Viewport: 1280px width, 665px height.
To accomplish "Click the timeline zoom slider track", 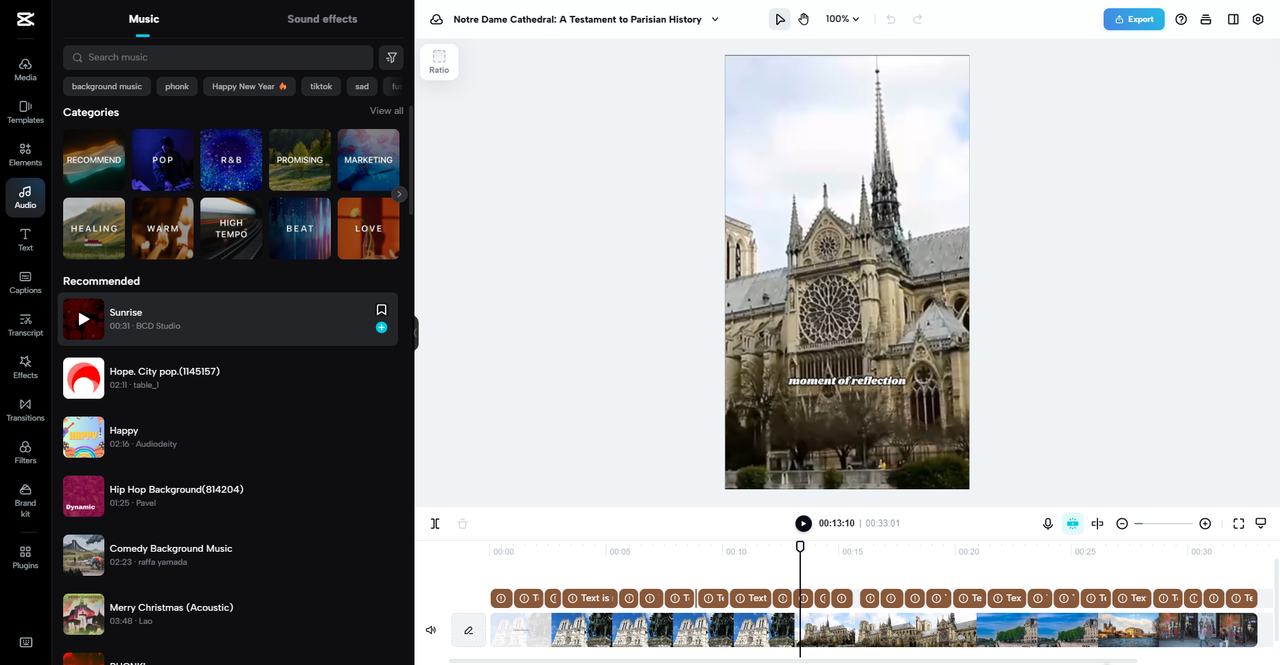I will pyautogui.click(x=1163, y=523).
